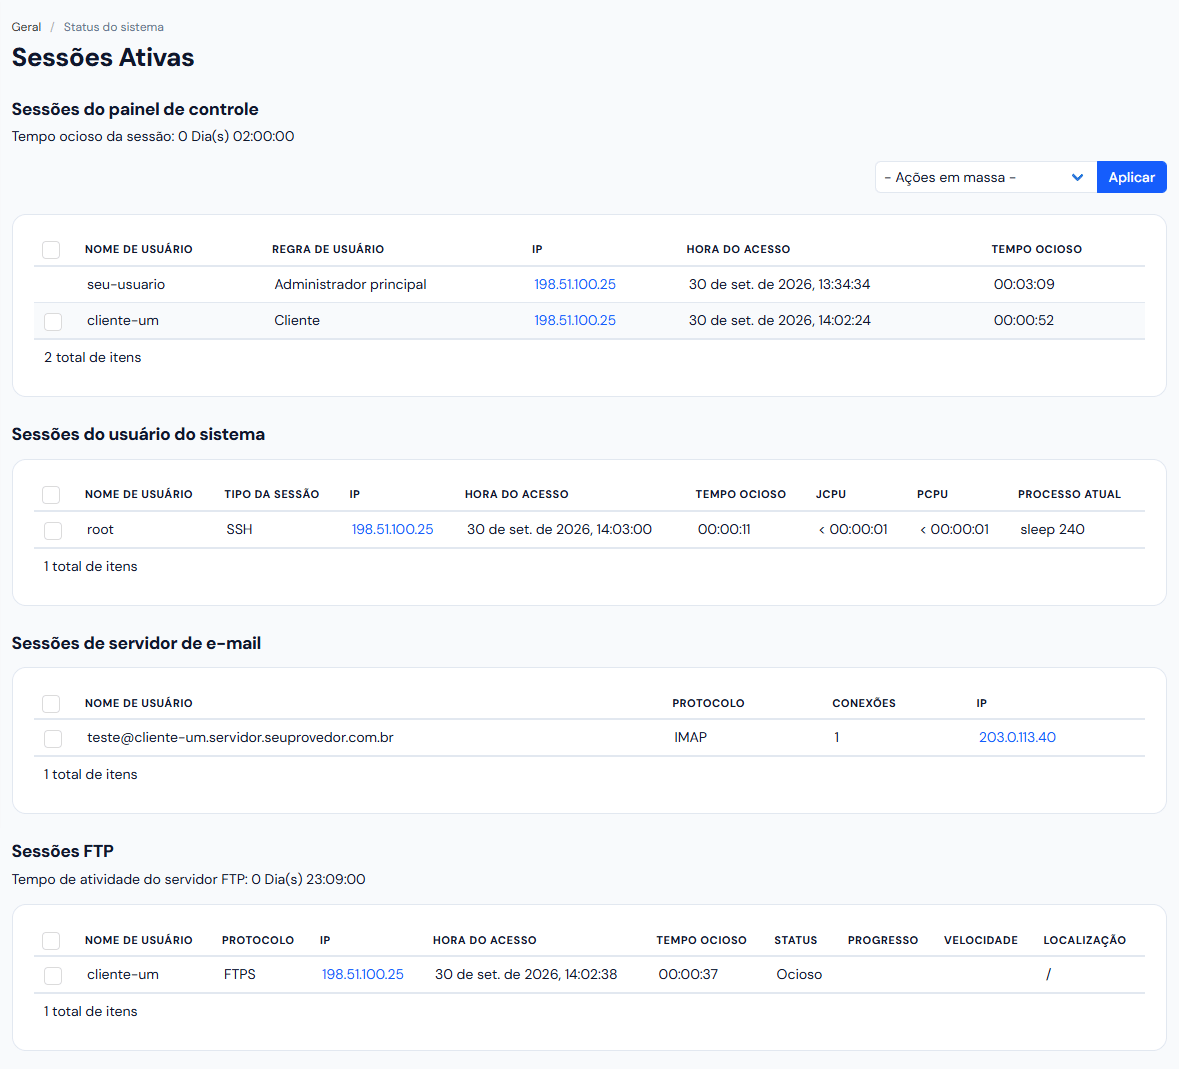The image size is (1179, 1069).
Task: Sort control panel sessions by Tempo ocioso
Action: [x=1036, y=250]
